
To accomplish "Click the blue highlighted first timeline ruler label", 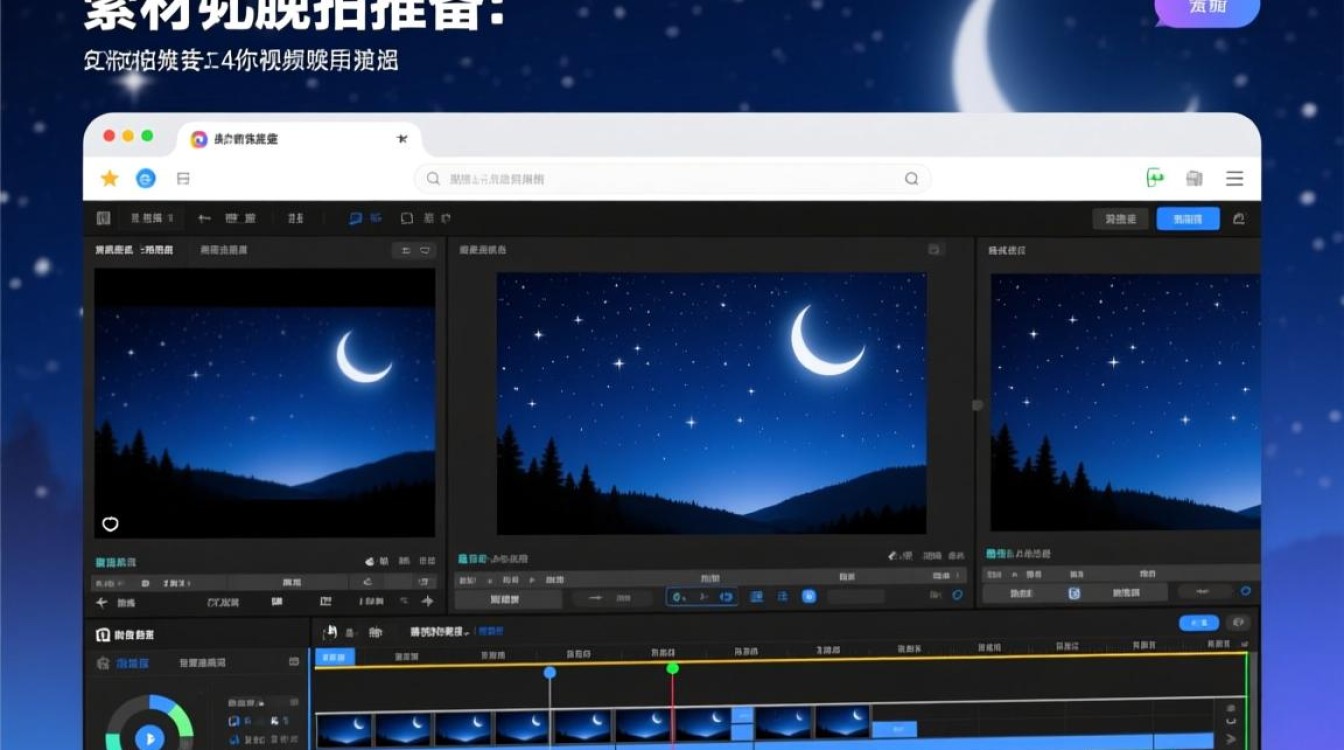I will click(x=335, y=656).
